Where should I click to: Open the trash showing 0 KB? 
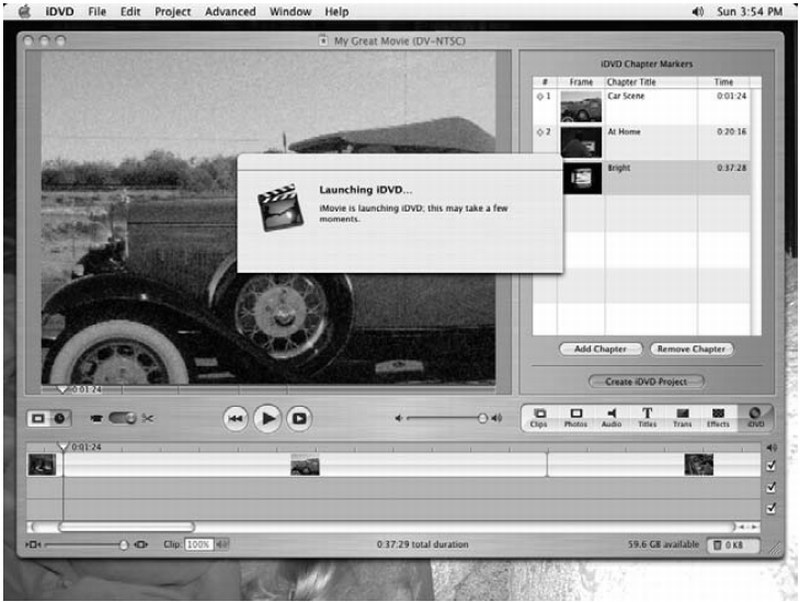[733, 545]
